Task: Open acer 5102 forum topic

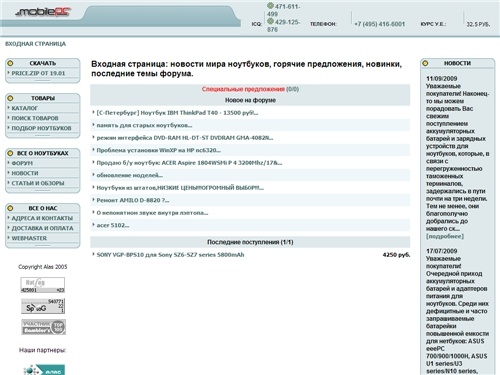Action: (113, 225)
